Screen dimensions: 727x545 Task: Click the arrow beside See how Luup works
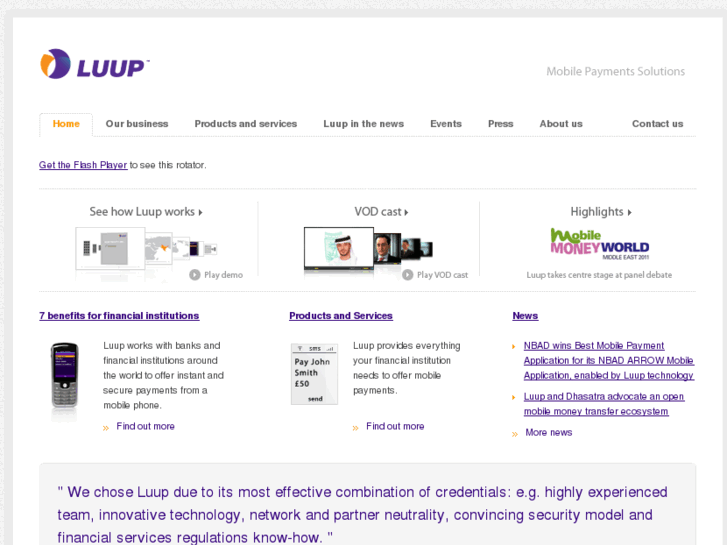click(x=201, y=212)
